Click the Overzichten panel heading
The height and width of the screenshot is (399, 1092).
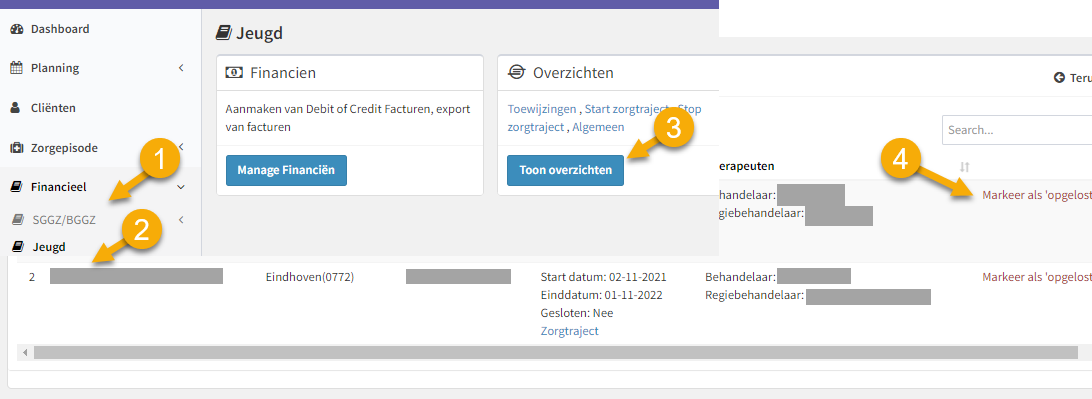573,72
